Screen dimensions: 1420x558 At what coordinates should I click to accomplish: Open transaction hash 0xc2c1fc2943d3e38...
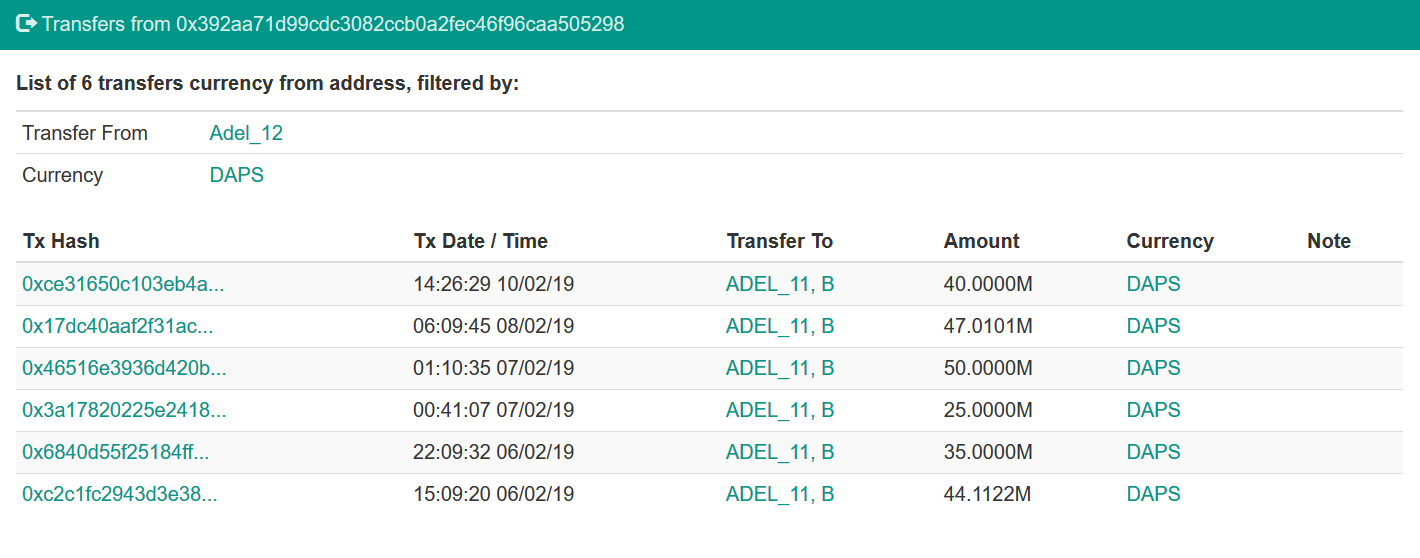[x=120, y=494]
